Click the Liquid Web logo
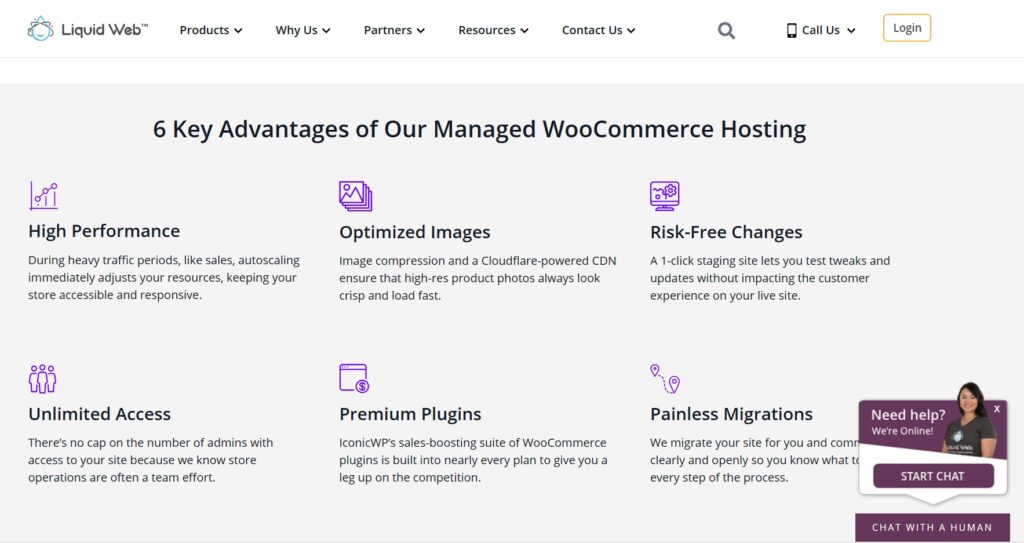Viewport: 1024px width, 543px height. point(87,29)
